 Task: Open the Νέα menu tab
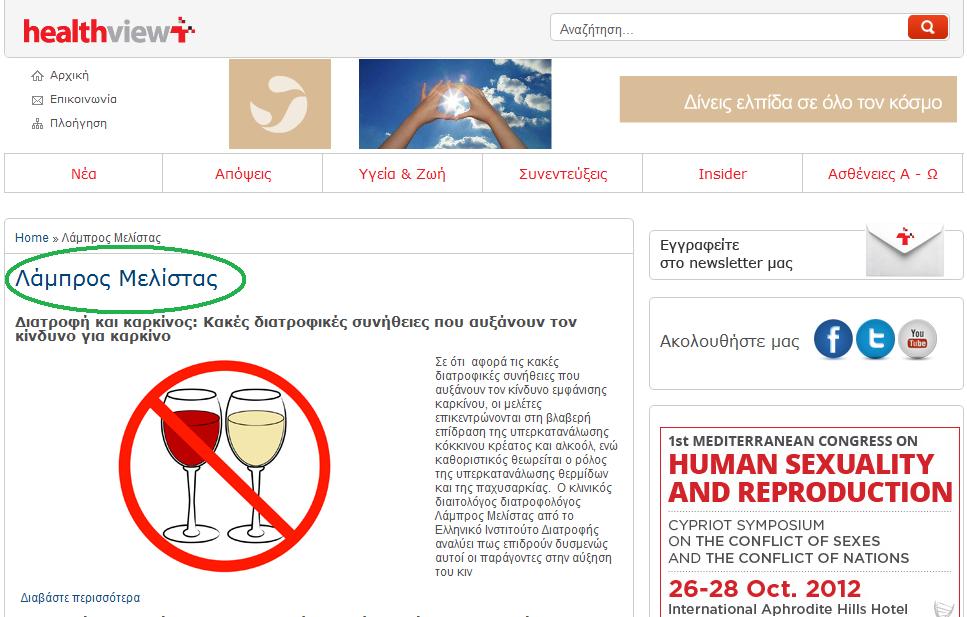click(83, 174)
